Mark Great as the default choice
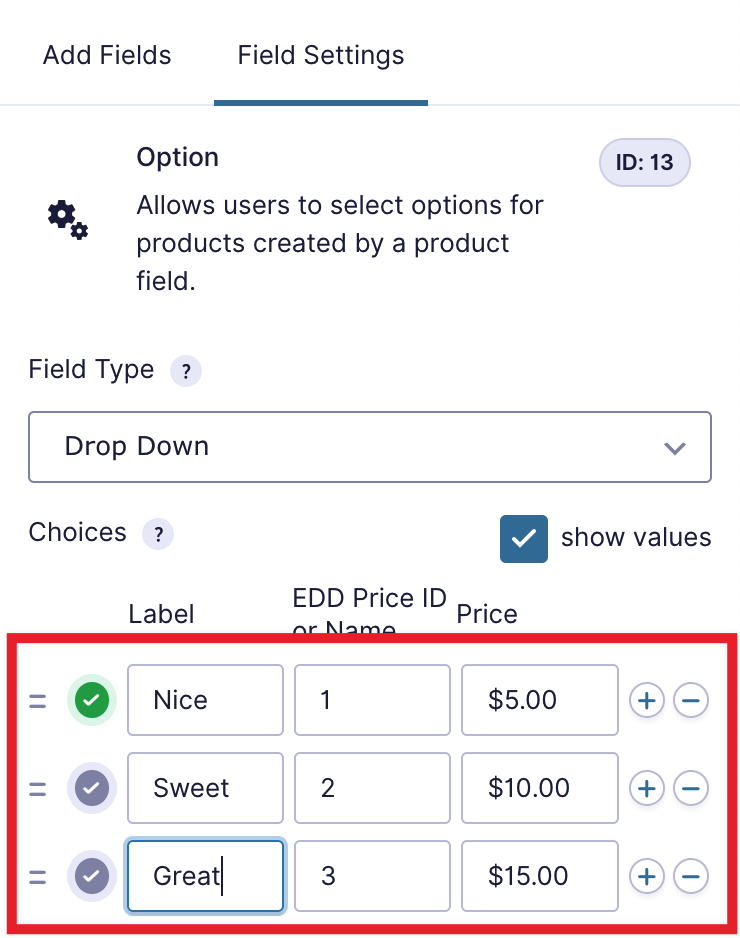This screenshot has width=740, height=938. point(92,877)
